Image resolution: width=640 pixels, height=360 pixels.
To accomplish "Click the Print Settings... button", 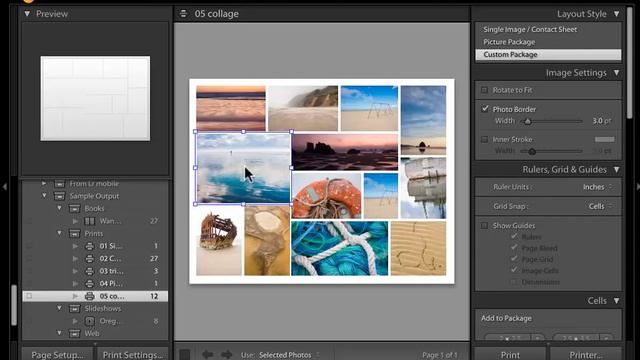I will [133, 354].
